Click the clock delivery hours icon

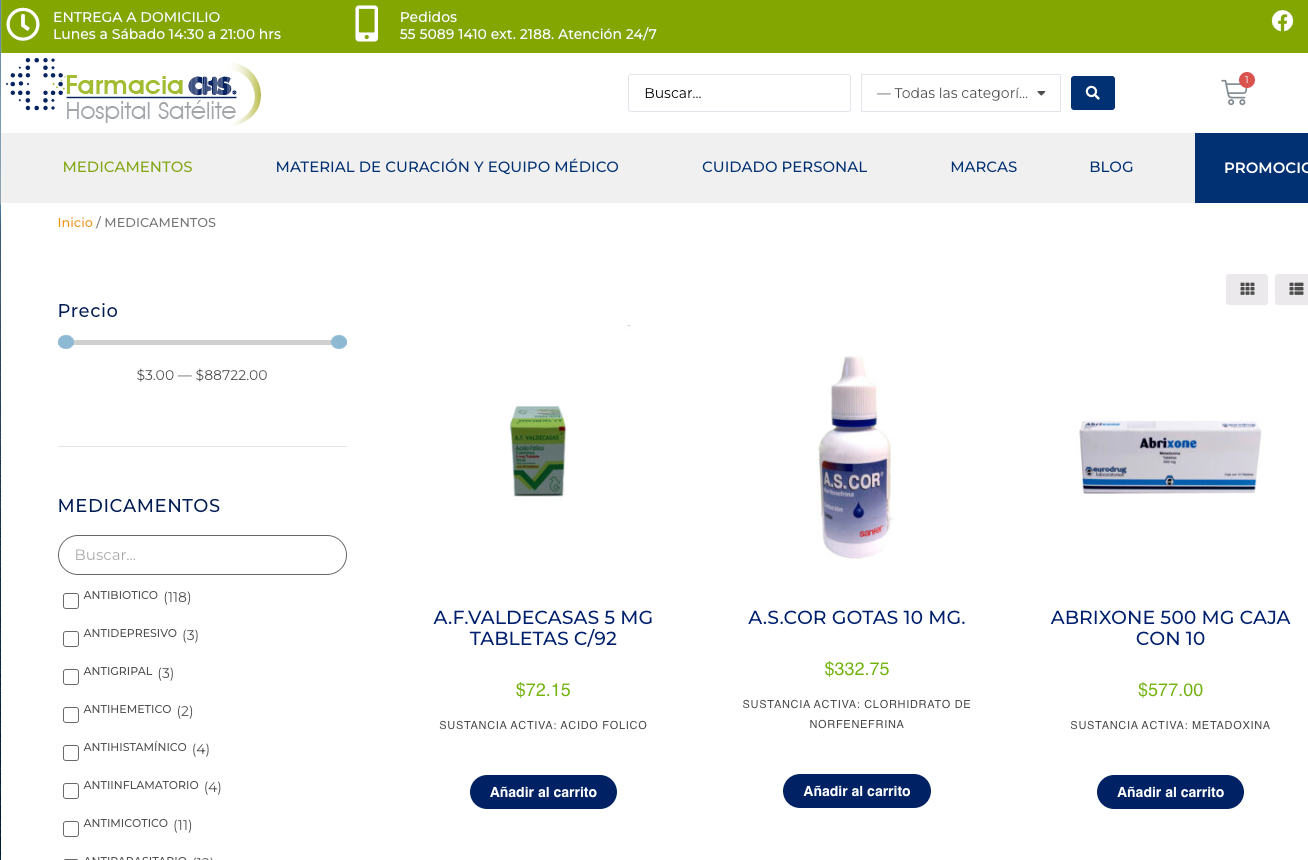point(23,25)
